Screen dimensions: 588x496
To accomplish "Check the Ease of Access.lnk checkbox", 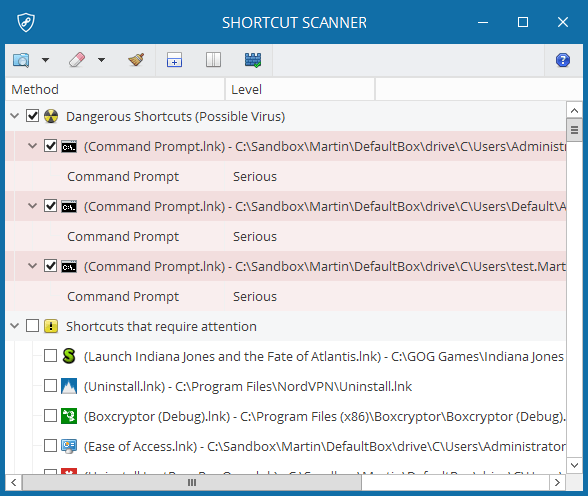I will [50, 446].
